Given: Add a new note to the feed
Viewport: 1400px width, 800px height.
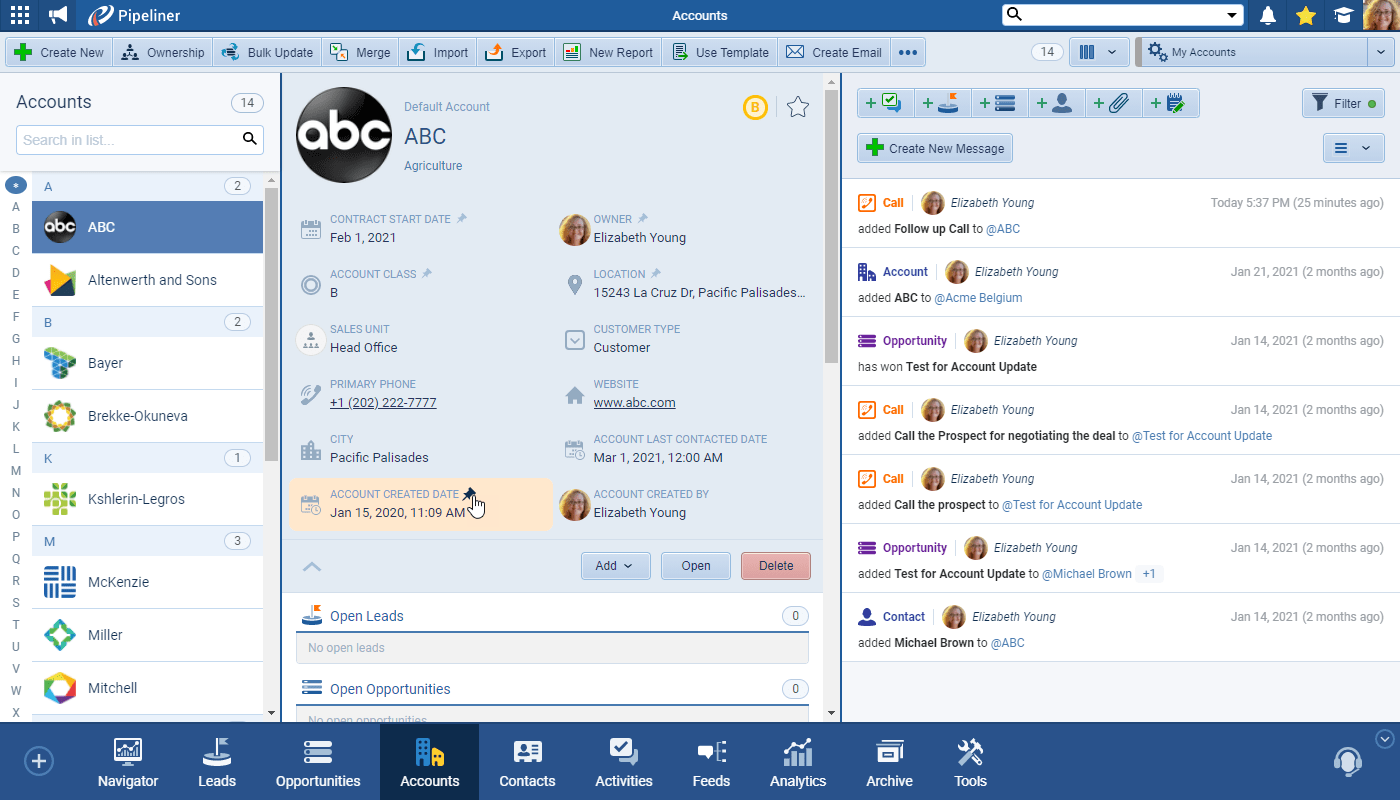Looking at the screenshot, I should point(1169,103).
